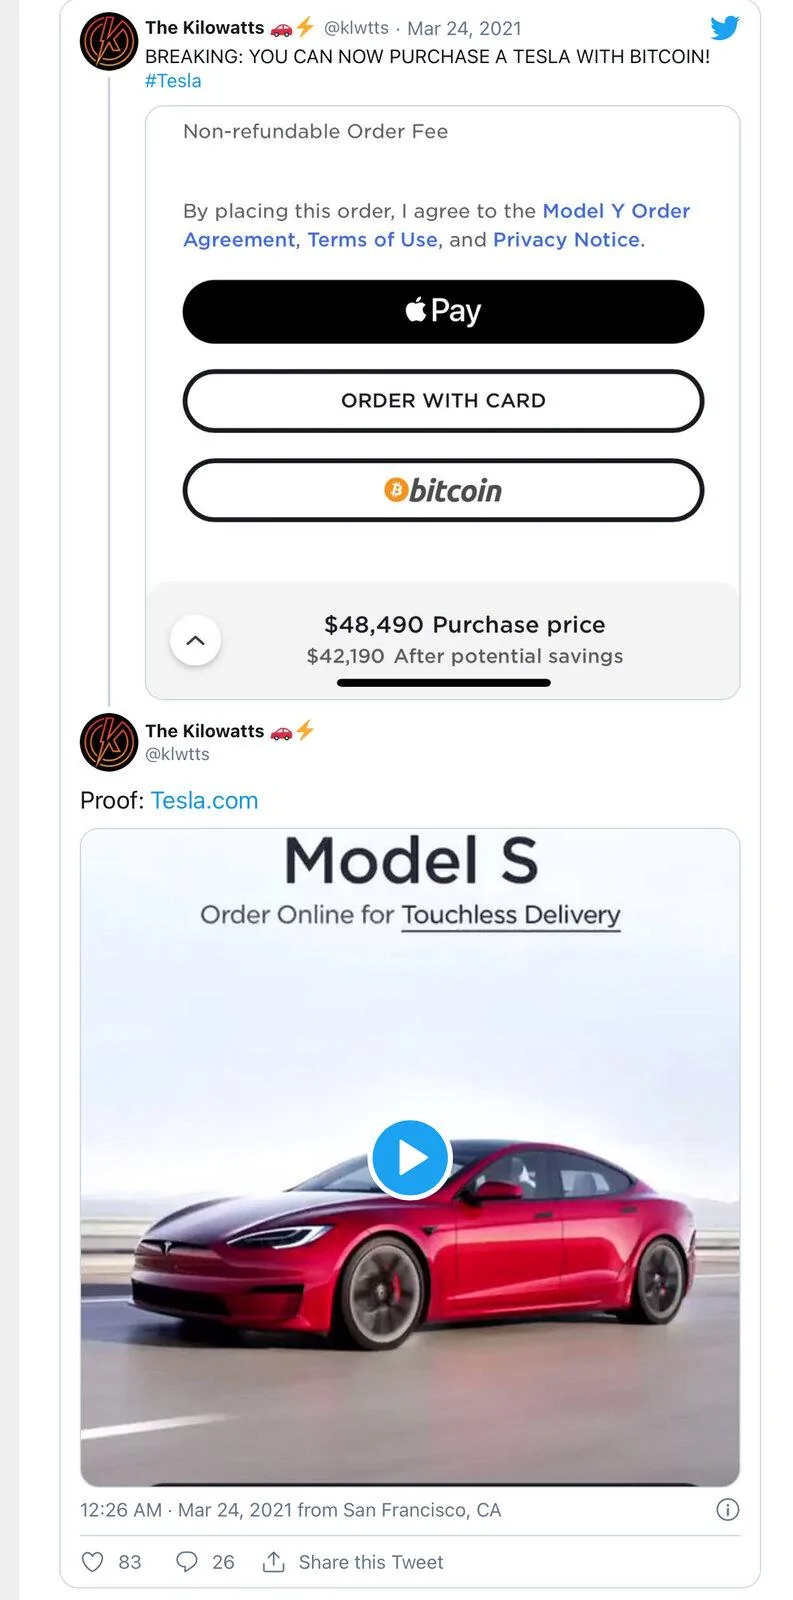Open the Model Y Order Agreement

(x=616, y=211)
